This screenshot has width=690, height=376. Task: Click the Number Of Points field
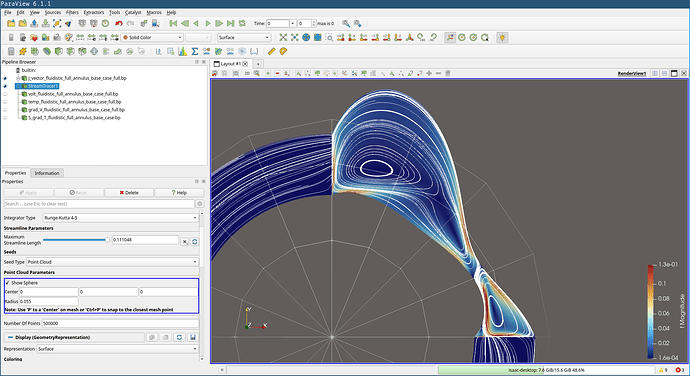120,323
